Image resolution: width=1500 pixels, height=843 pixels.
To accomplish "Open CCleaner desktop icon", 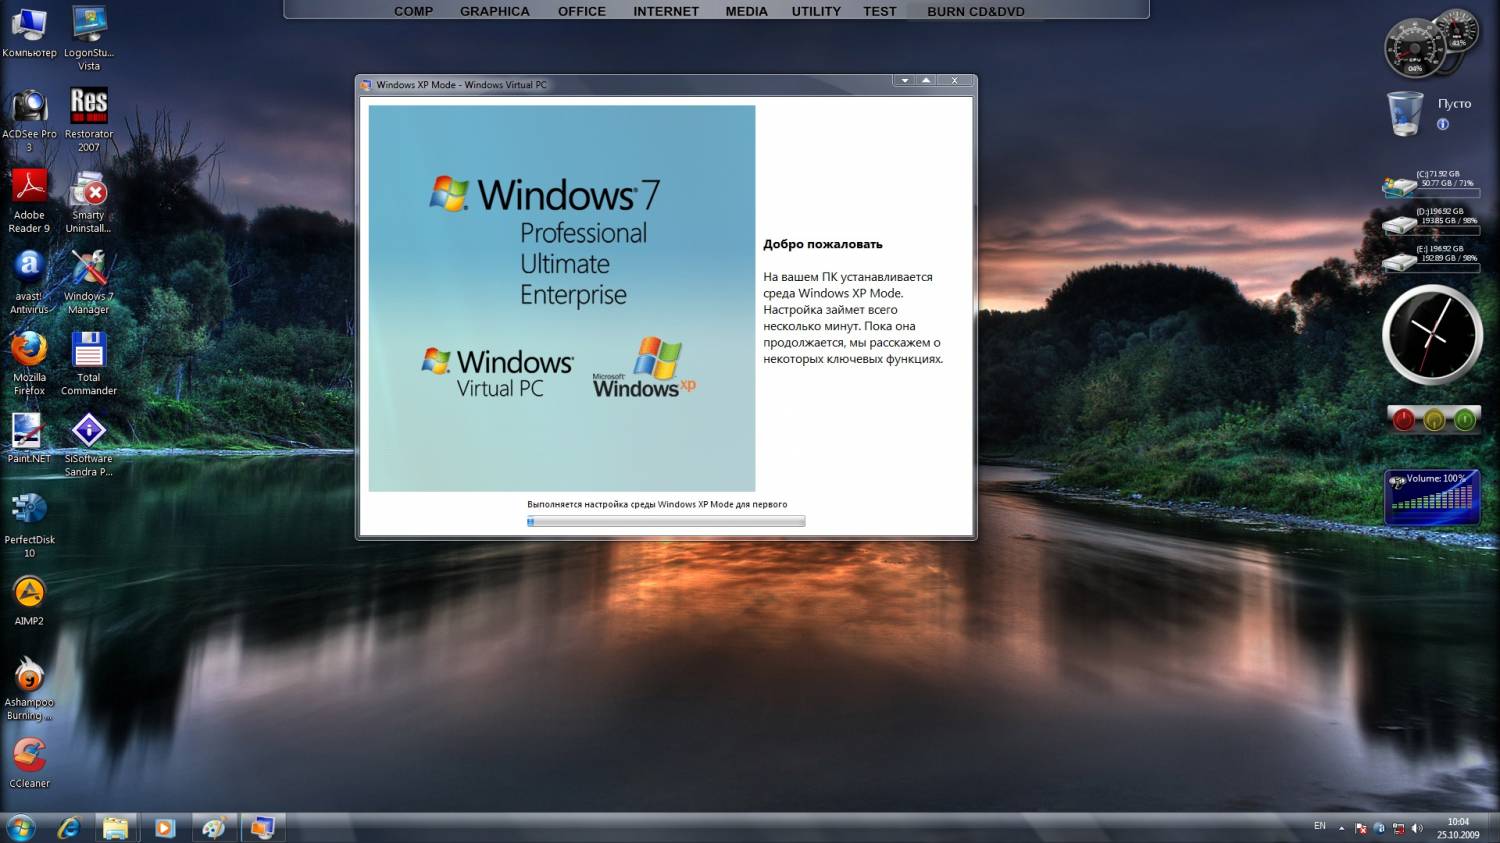I will [29, 762].
